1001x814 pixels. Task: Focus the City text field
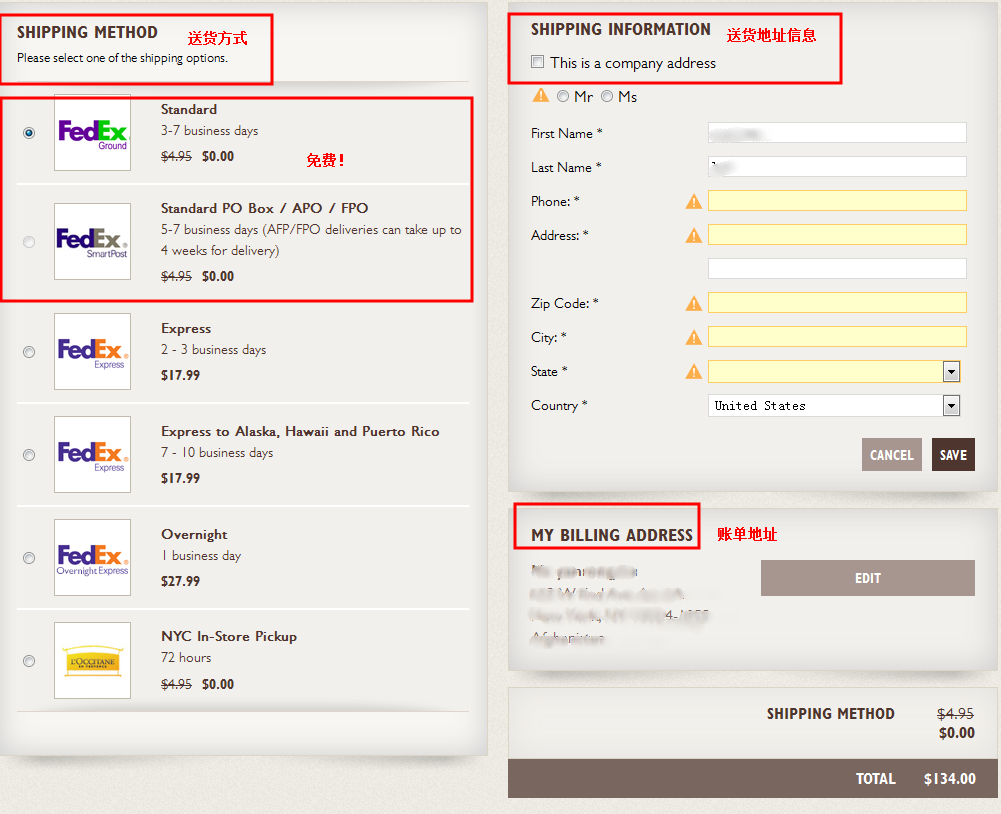click(837, 337)
